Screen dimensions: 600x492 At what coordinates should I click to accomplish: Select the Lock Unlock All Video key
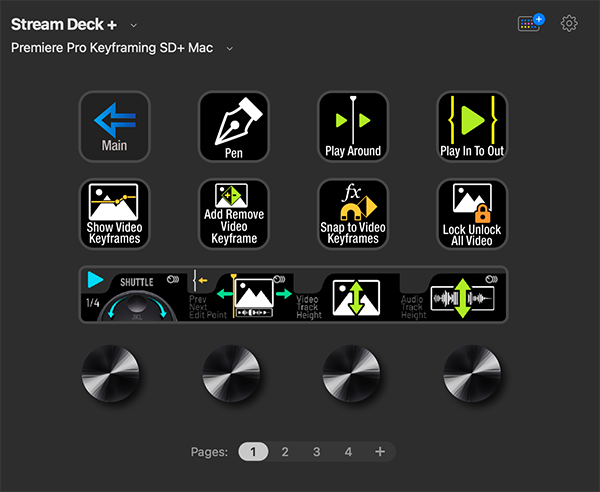click(472, 214)
